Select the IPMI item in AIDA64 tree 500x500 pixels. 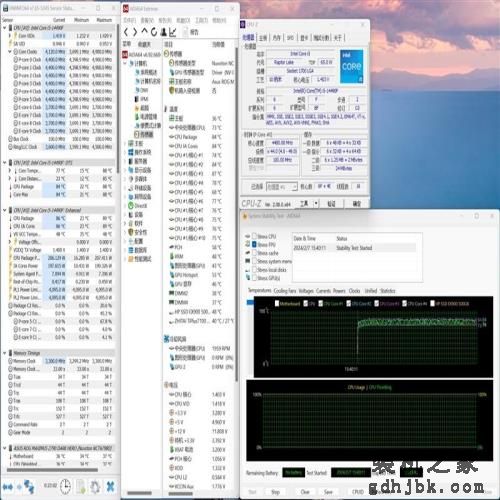(x=141, y=99)
